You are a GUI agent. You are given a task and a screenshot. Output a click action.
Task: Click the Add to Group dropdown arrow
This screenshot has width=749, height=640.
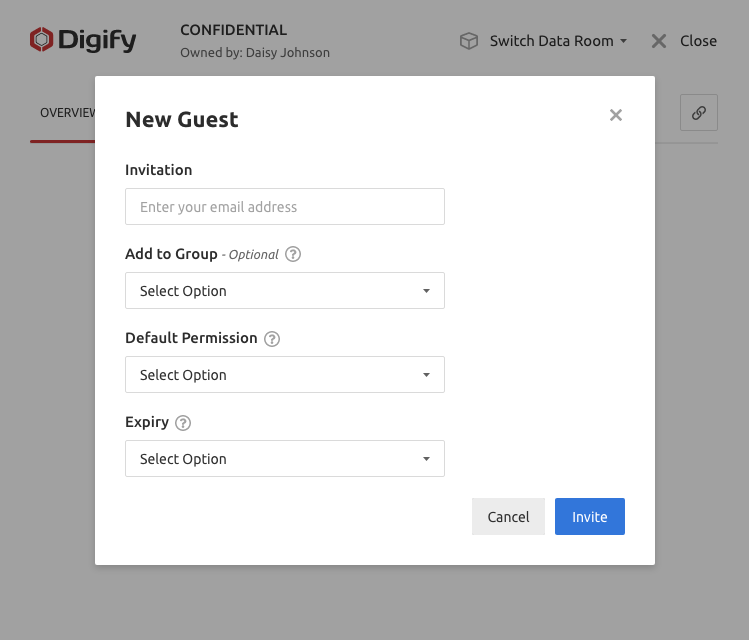click(x=426, y=291)
